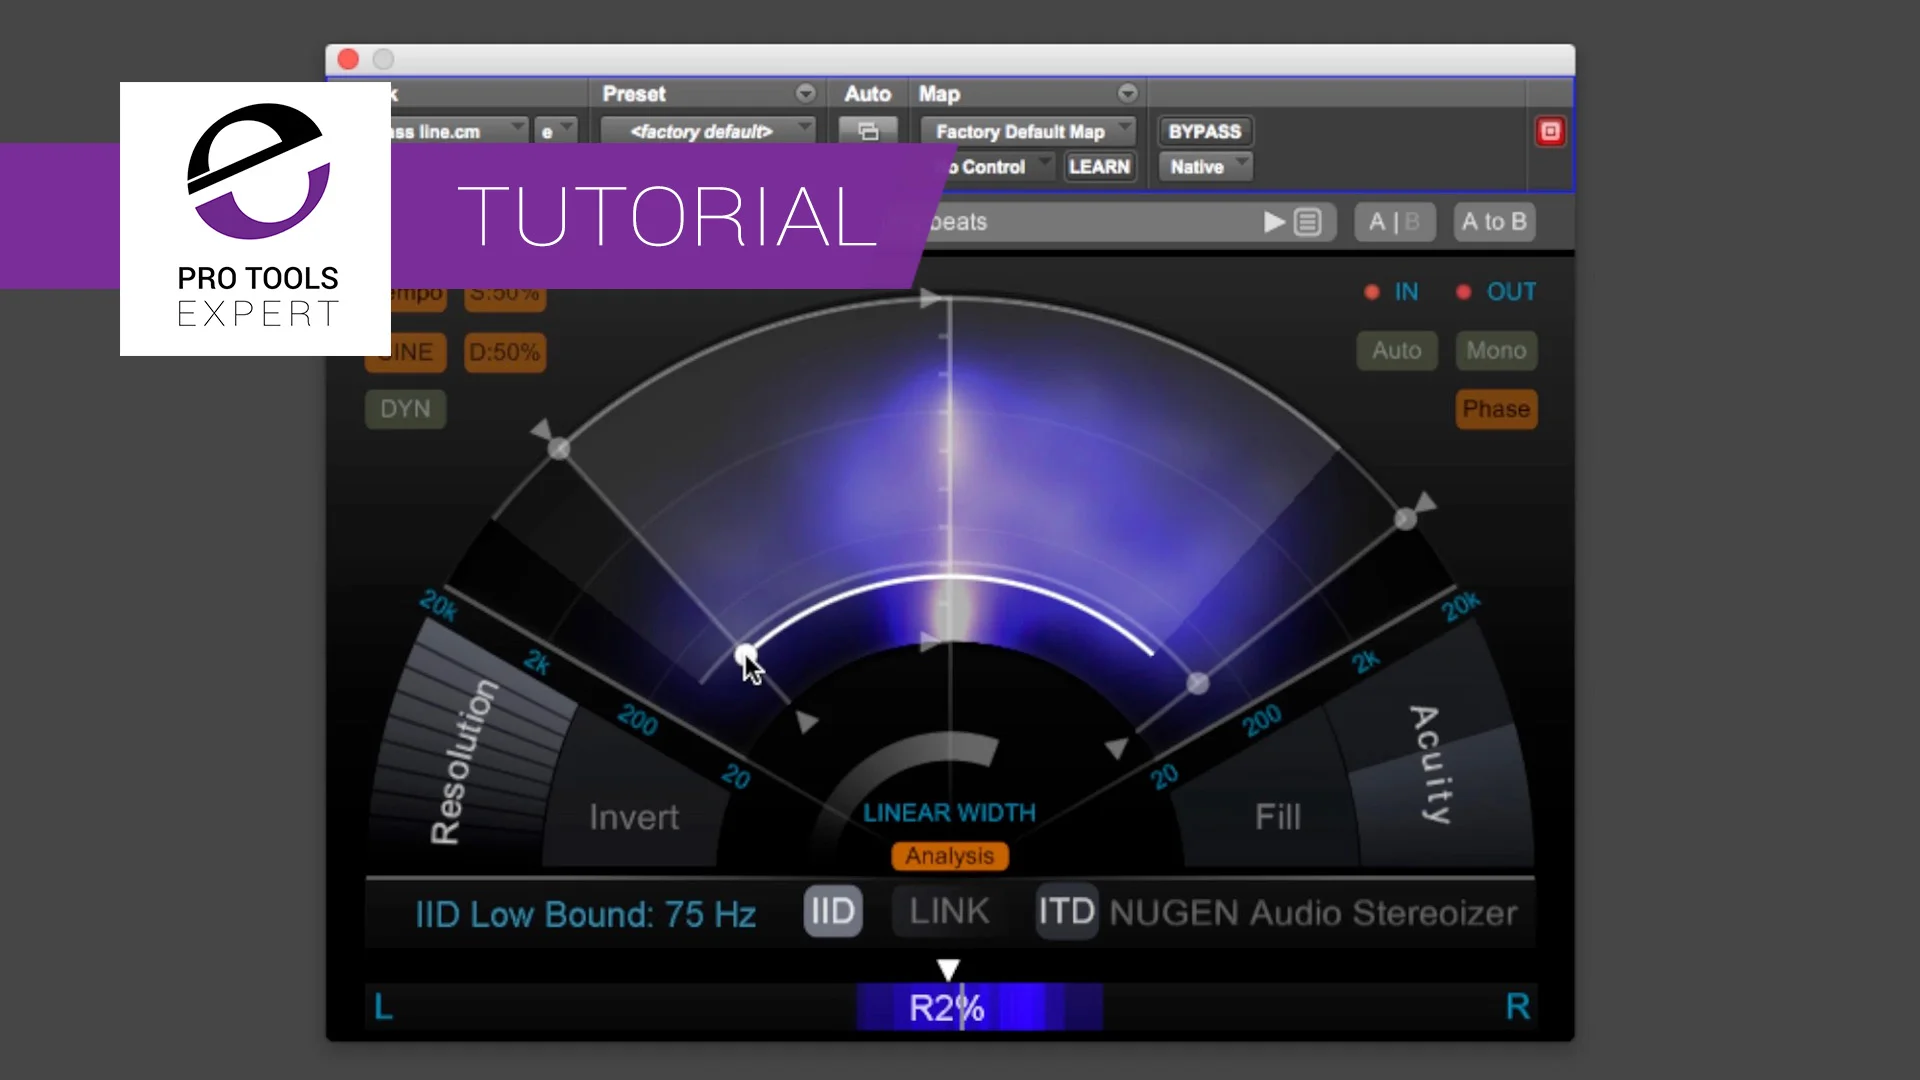Select the IID mode icon
The width and height of the screenshot is (1920, 1080).
tap(833, 911)
